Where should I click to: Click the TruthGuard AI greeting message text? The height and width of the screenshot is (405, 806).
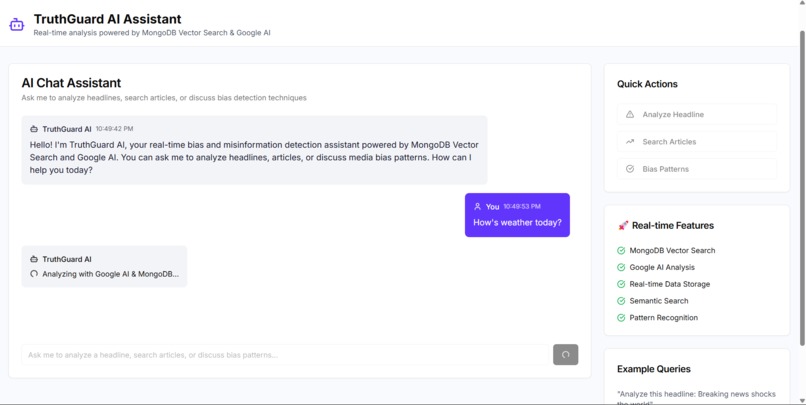pyautogui.click(x=254, y=158)
